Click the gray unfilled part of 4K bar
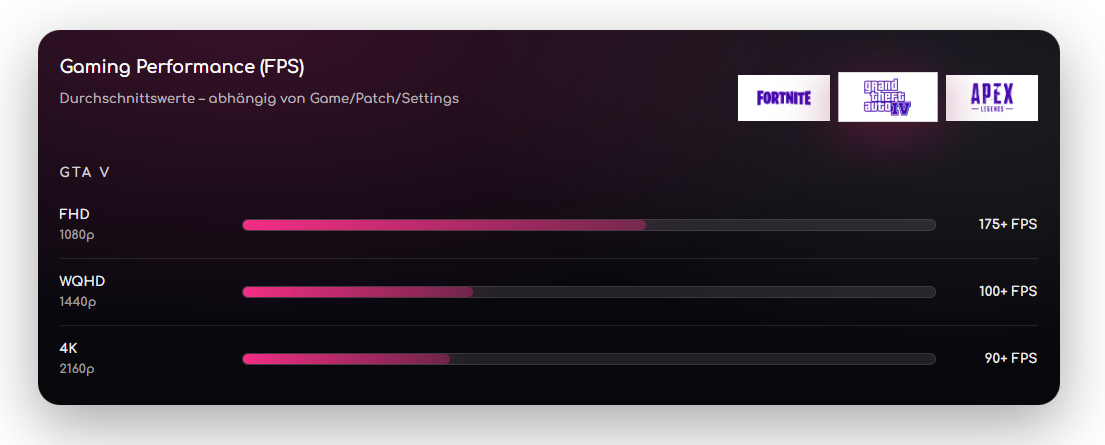Screen dimensions: 1105x445 click(x=692, y=359)
